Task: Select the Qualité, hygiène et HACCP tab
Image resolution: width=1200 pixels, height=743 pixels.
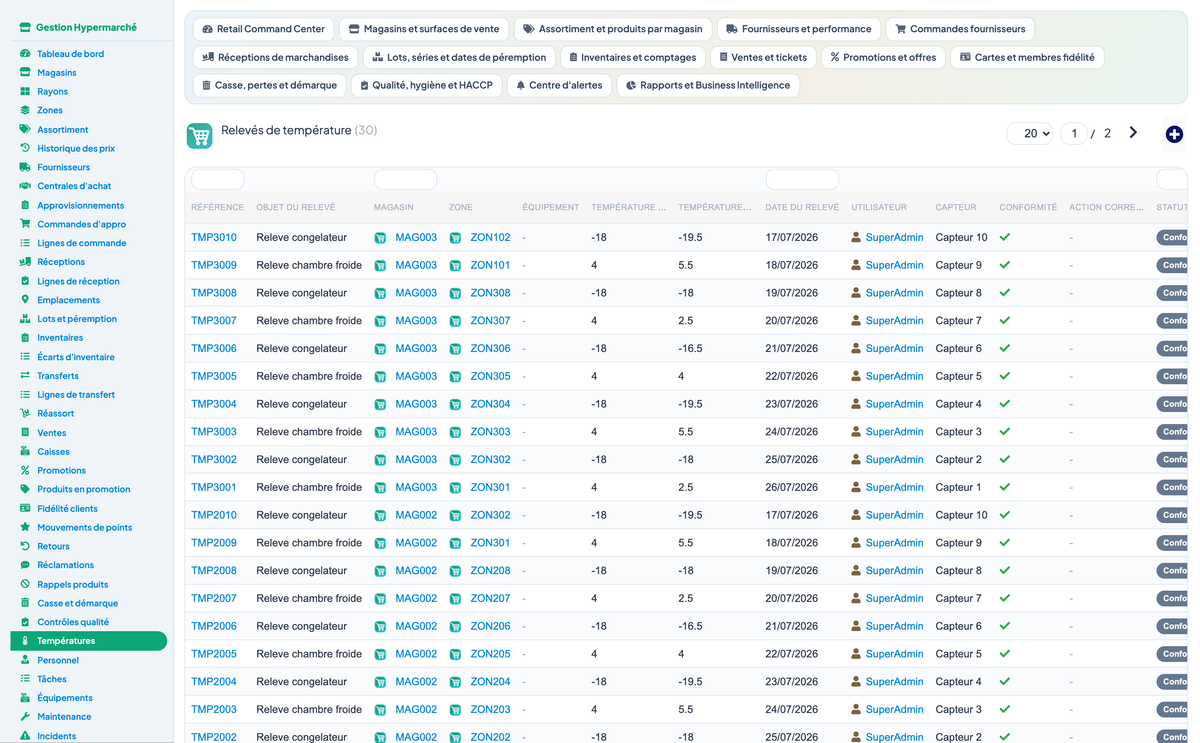Action: coord(427,85)
